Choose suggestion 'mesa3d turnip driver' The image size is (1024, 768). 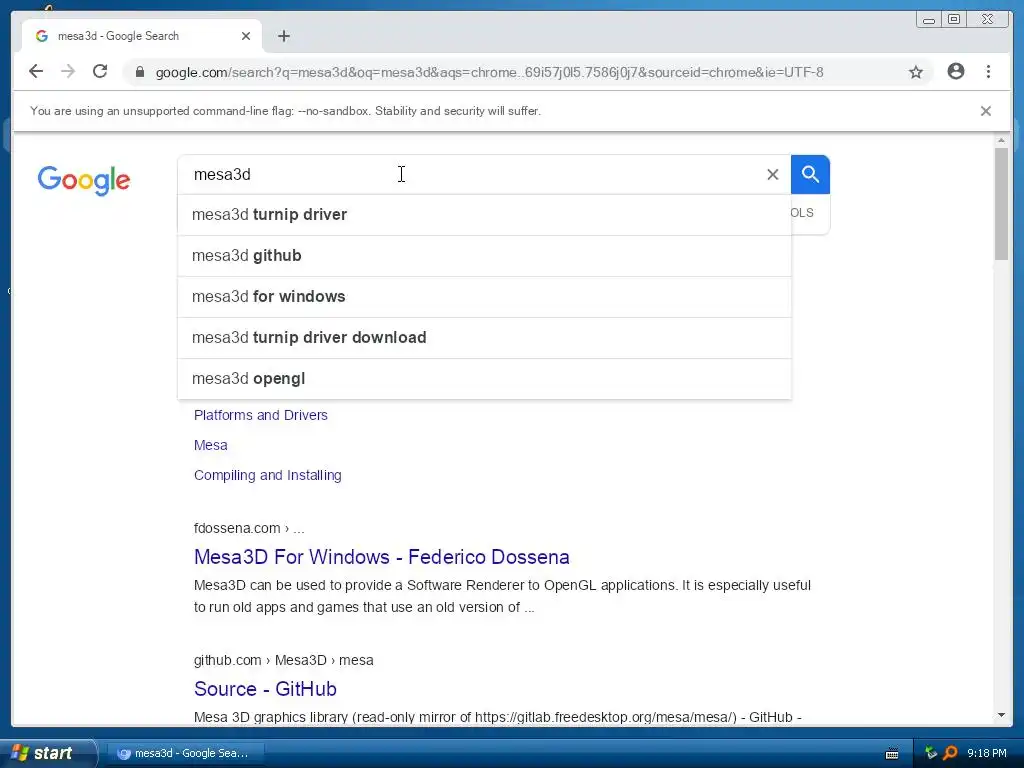484,215
